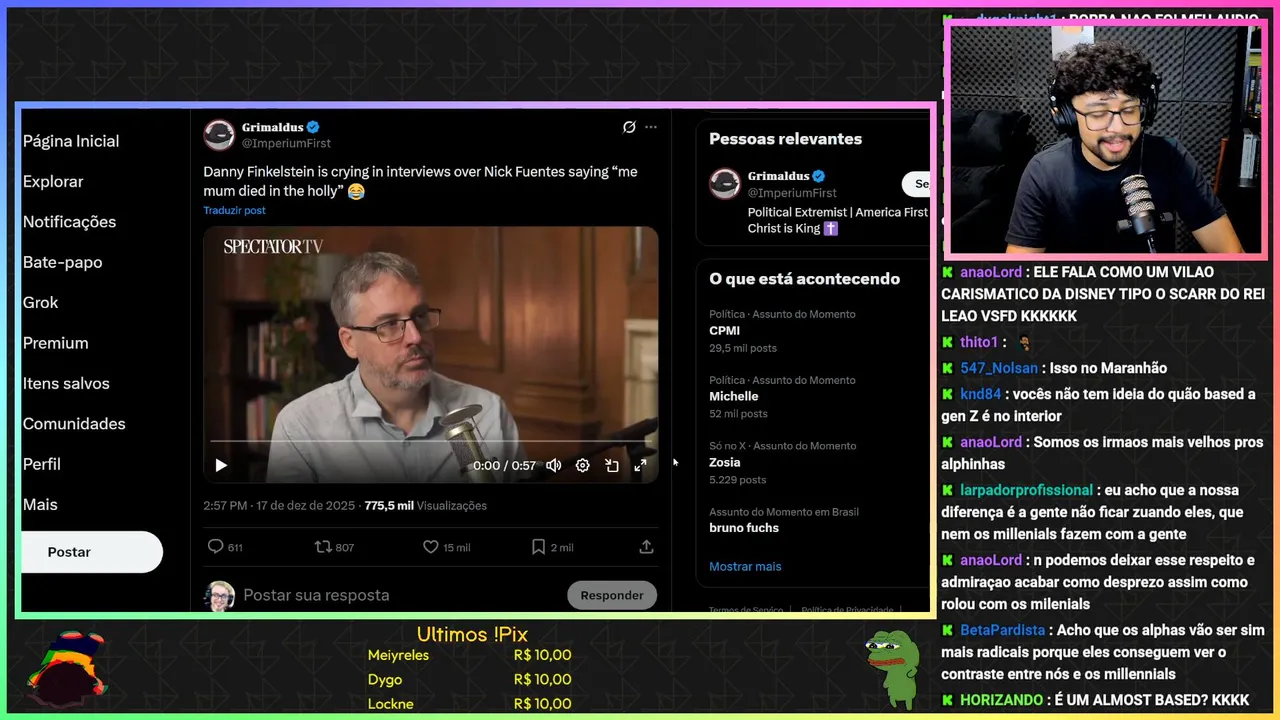Image resolution: width=1280 pixels, height=720 pixels.
Task: Click the O que está acontecendo heading
Action: (804, 279)
